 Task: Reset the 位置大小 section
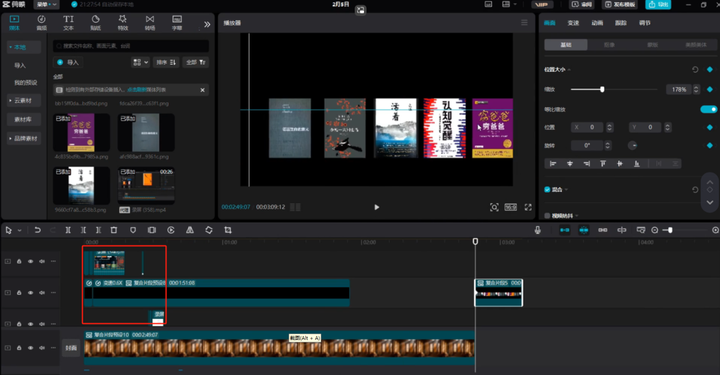[695, 70]
